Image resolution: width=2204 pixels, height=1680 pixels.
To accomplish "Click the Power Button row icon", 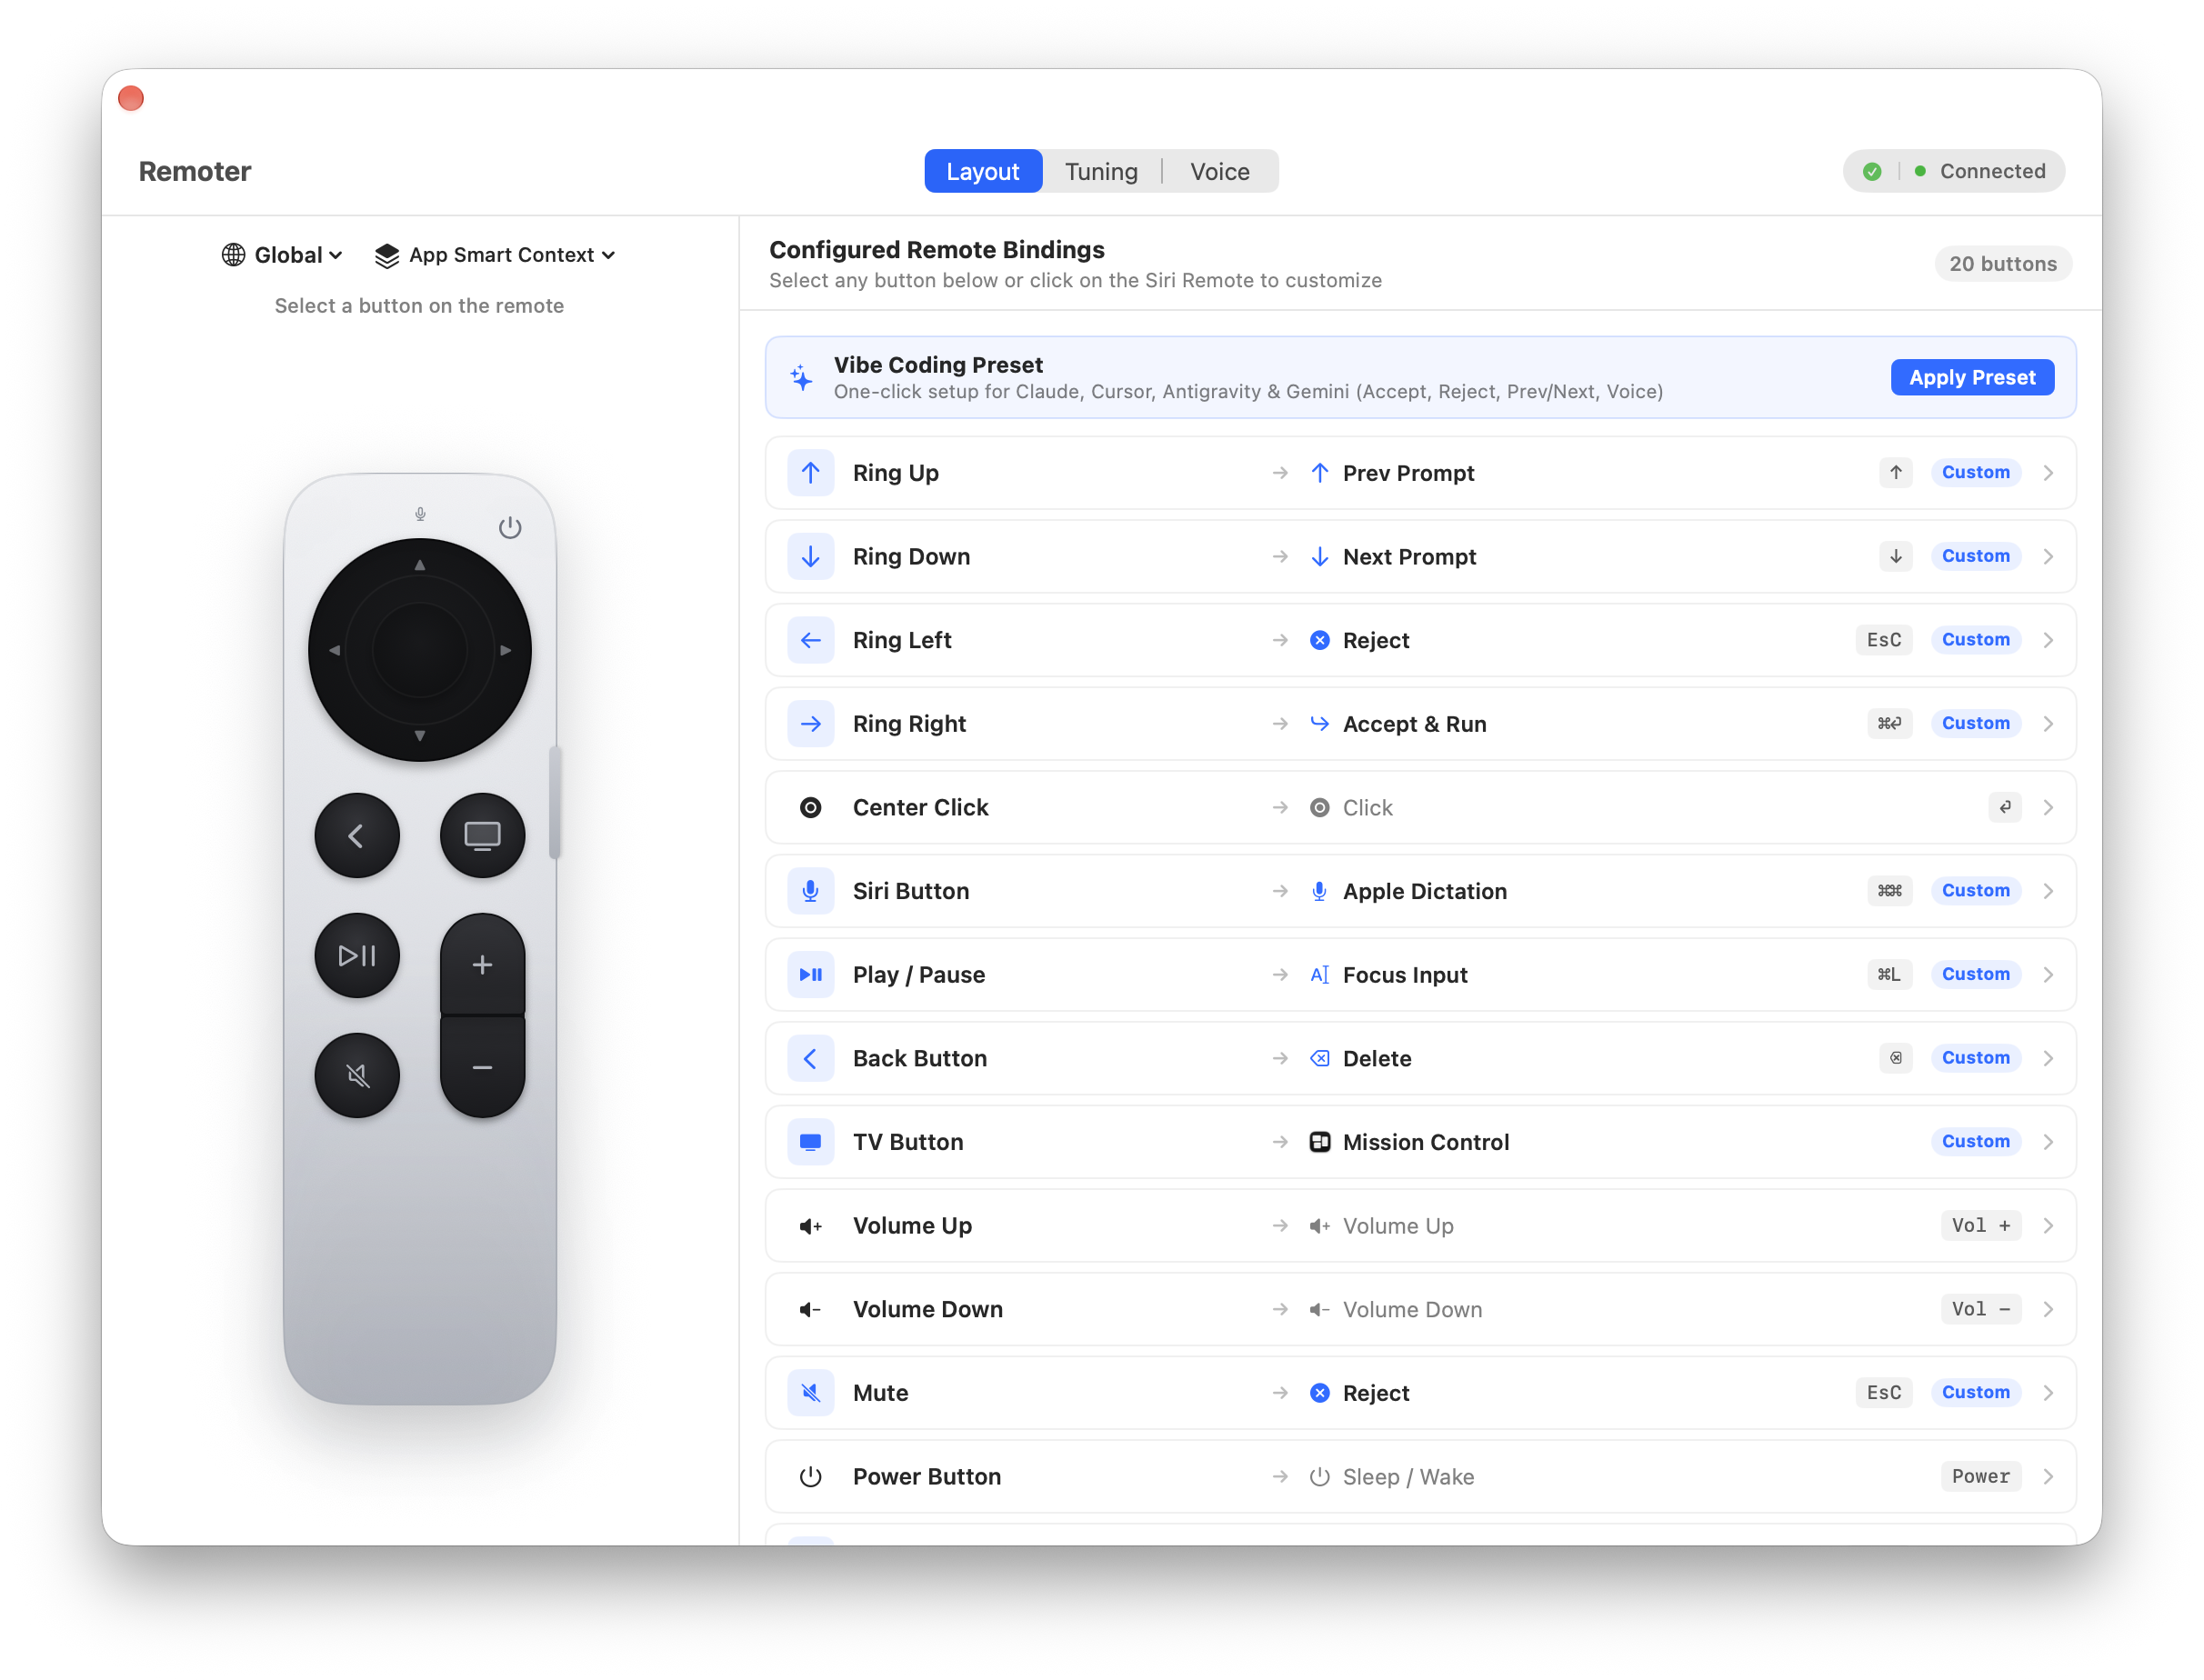I will coord(810,1476).
